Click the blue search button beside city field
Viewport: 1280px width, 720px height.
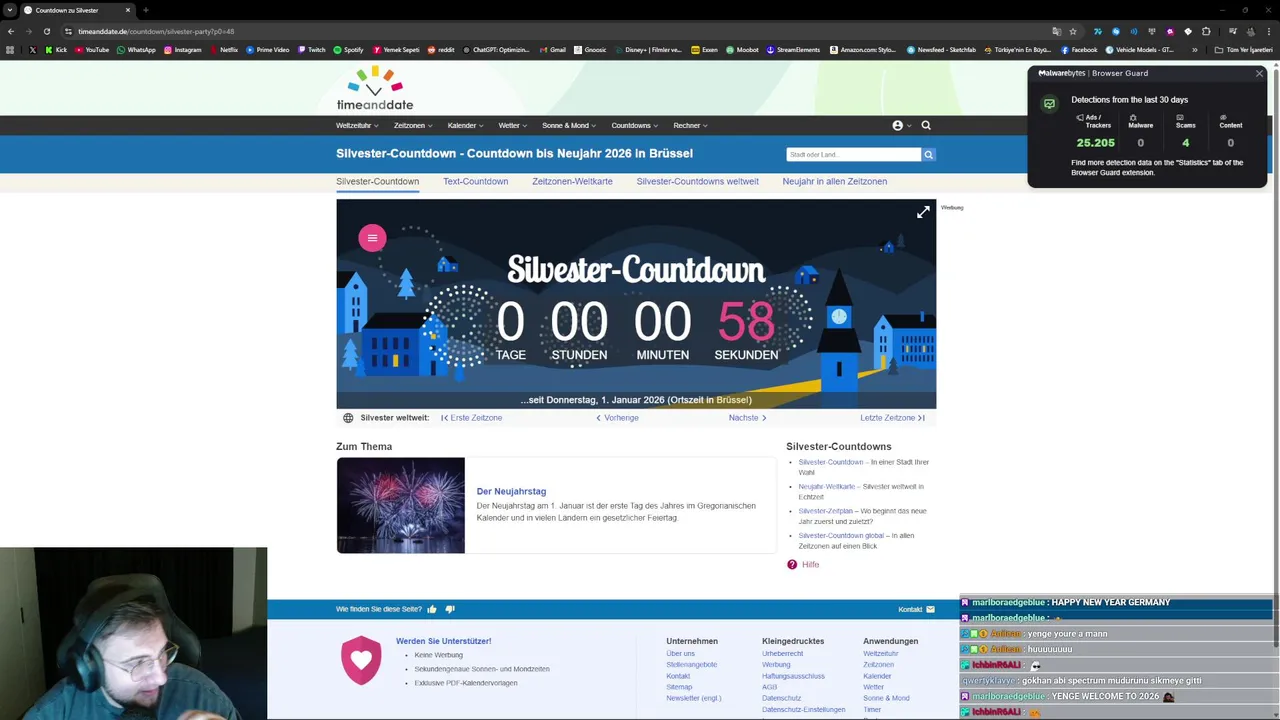click(929, 154)
